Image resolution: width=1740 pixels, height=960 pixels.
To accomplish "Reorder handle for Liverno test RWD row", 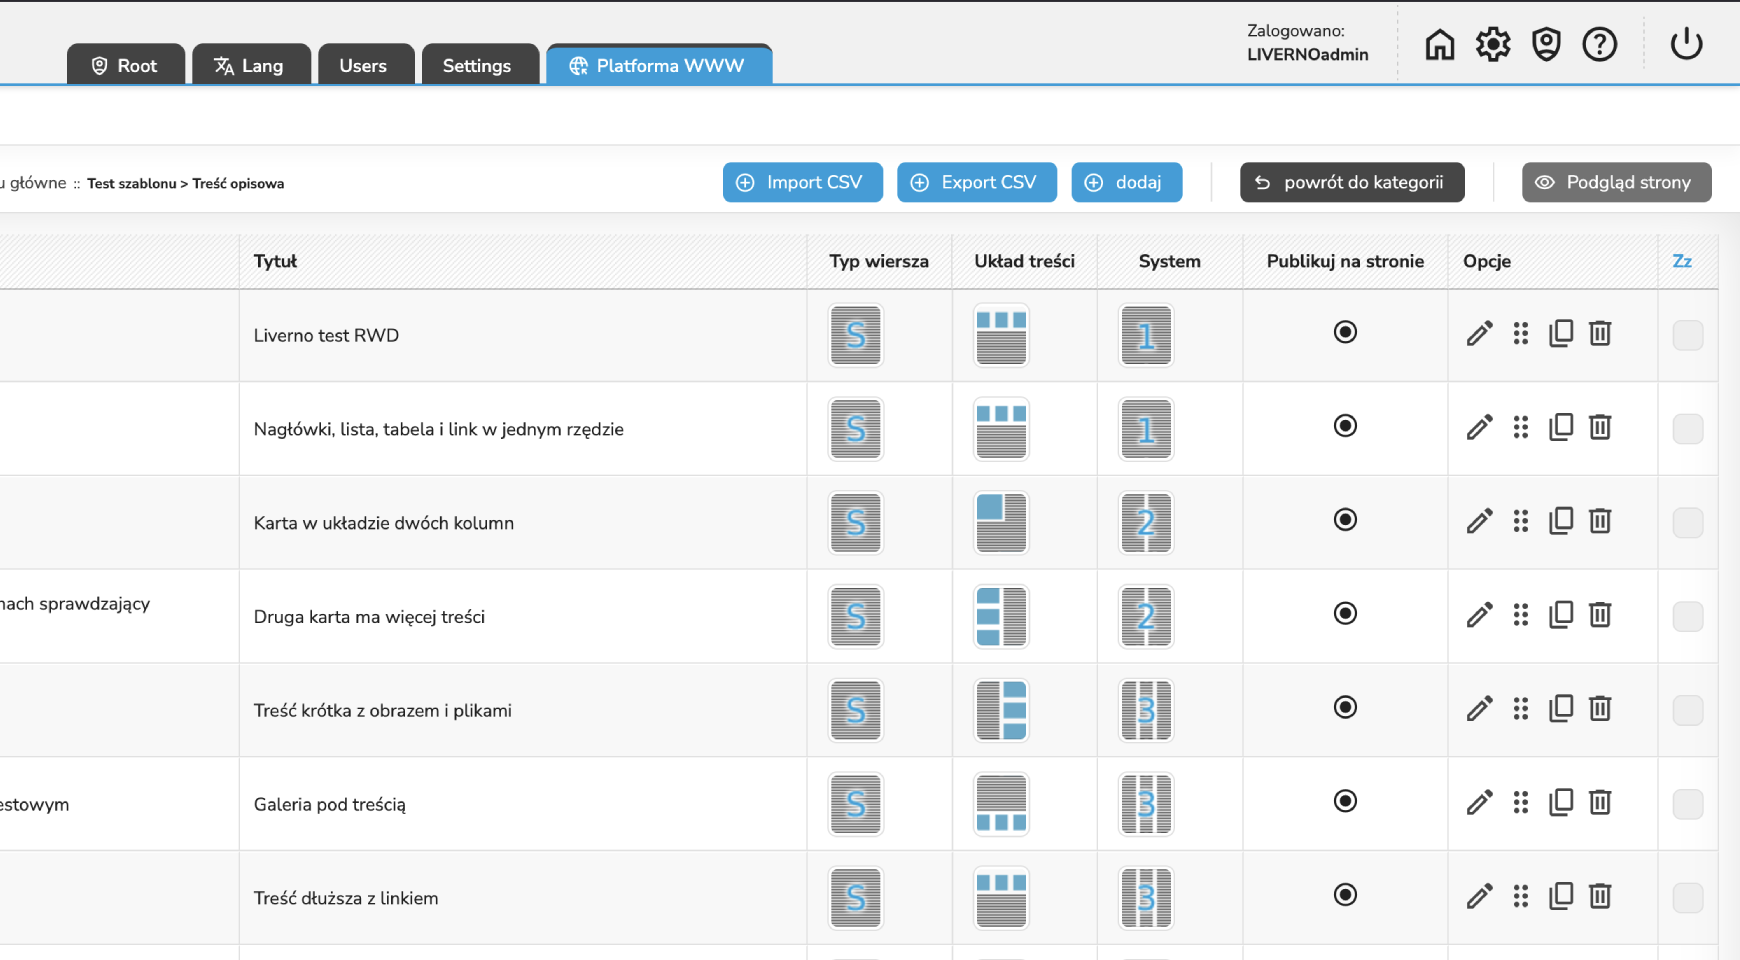I will click(1521, 333).
